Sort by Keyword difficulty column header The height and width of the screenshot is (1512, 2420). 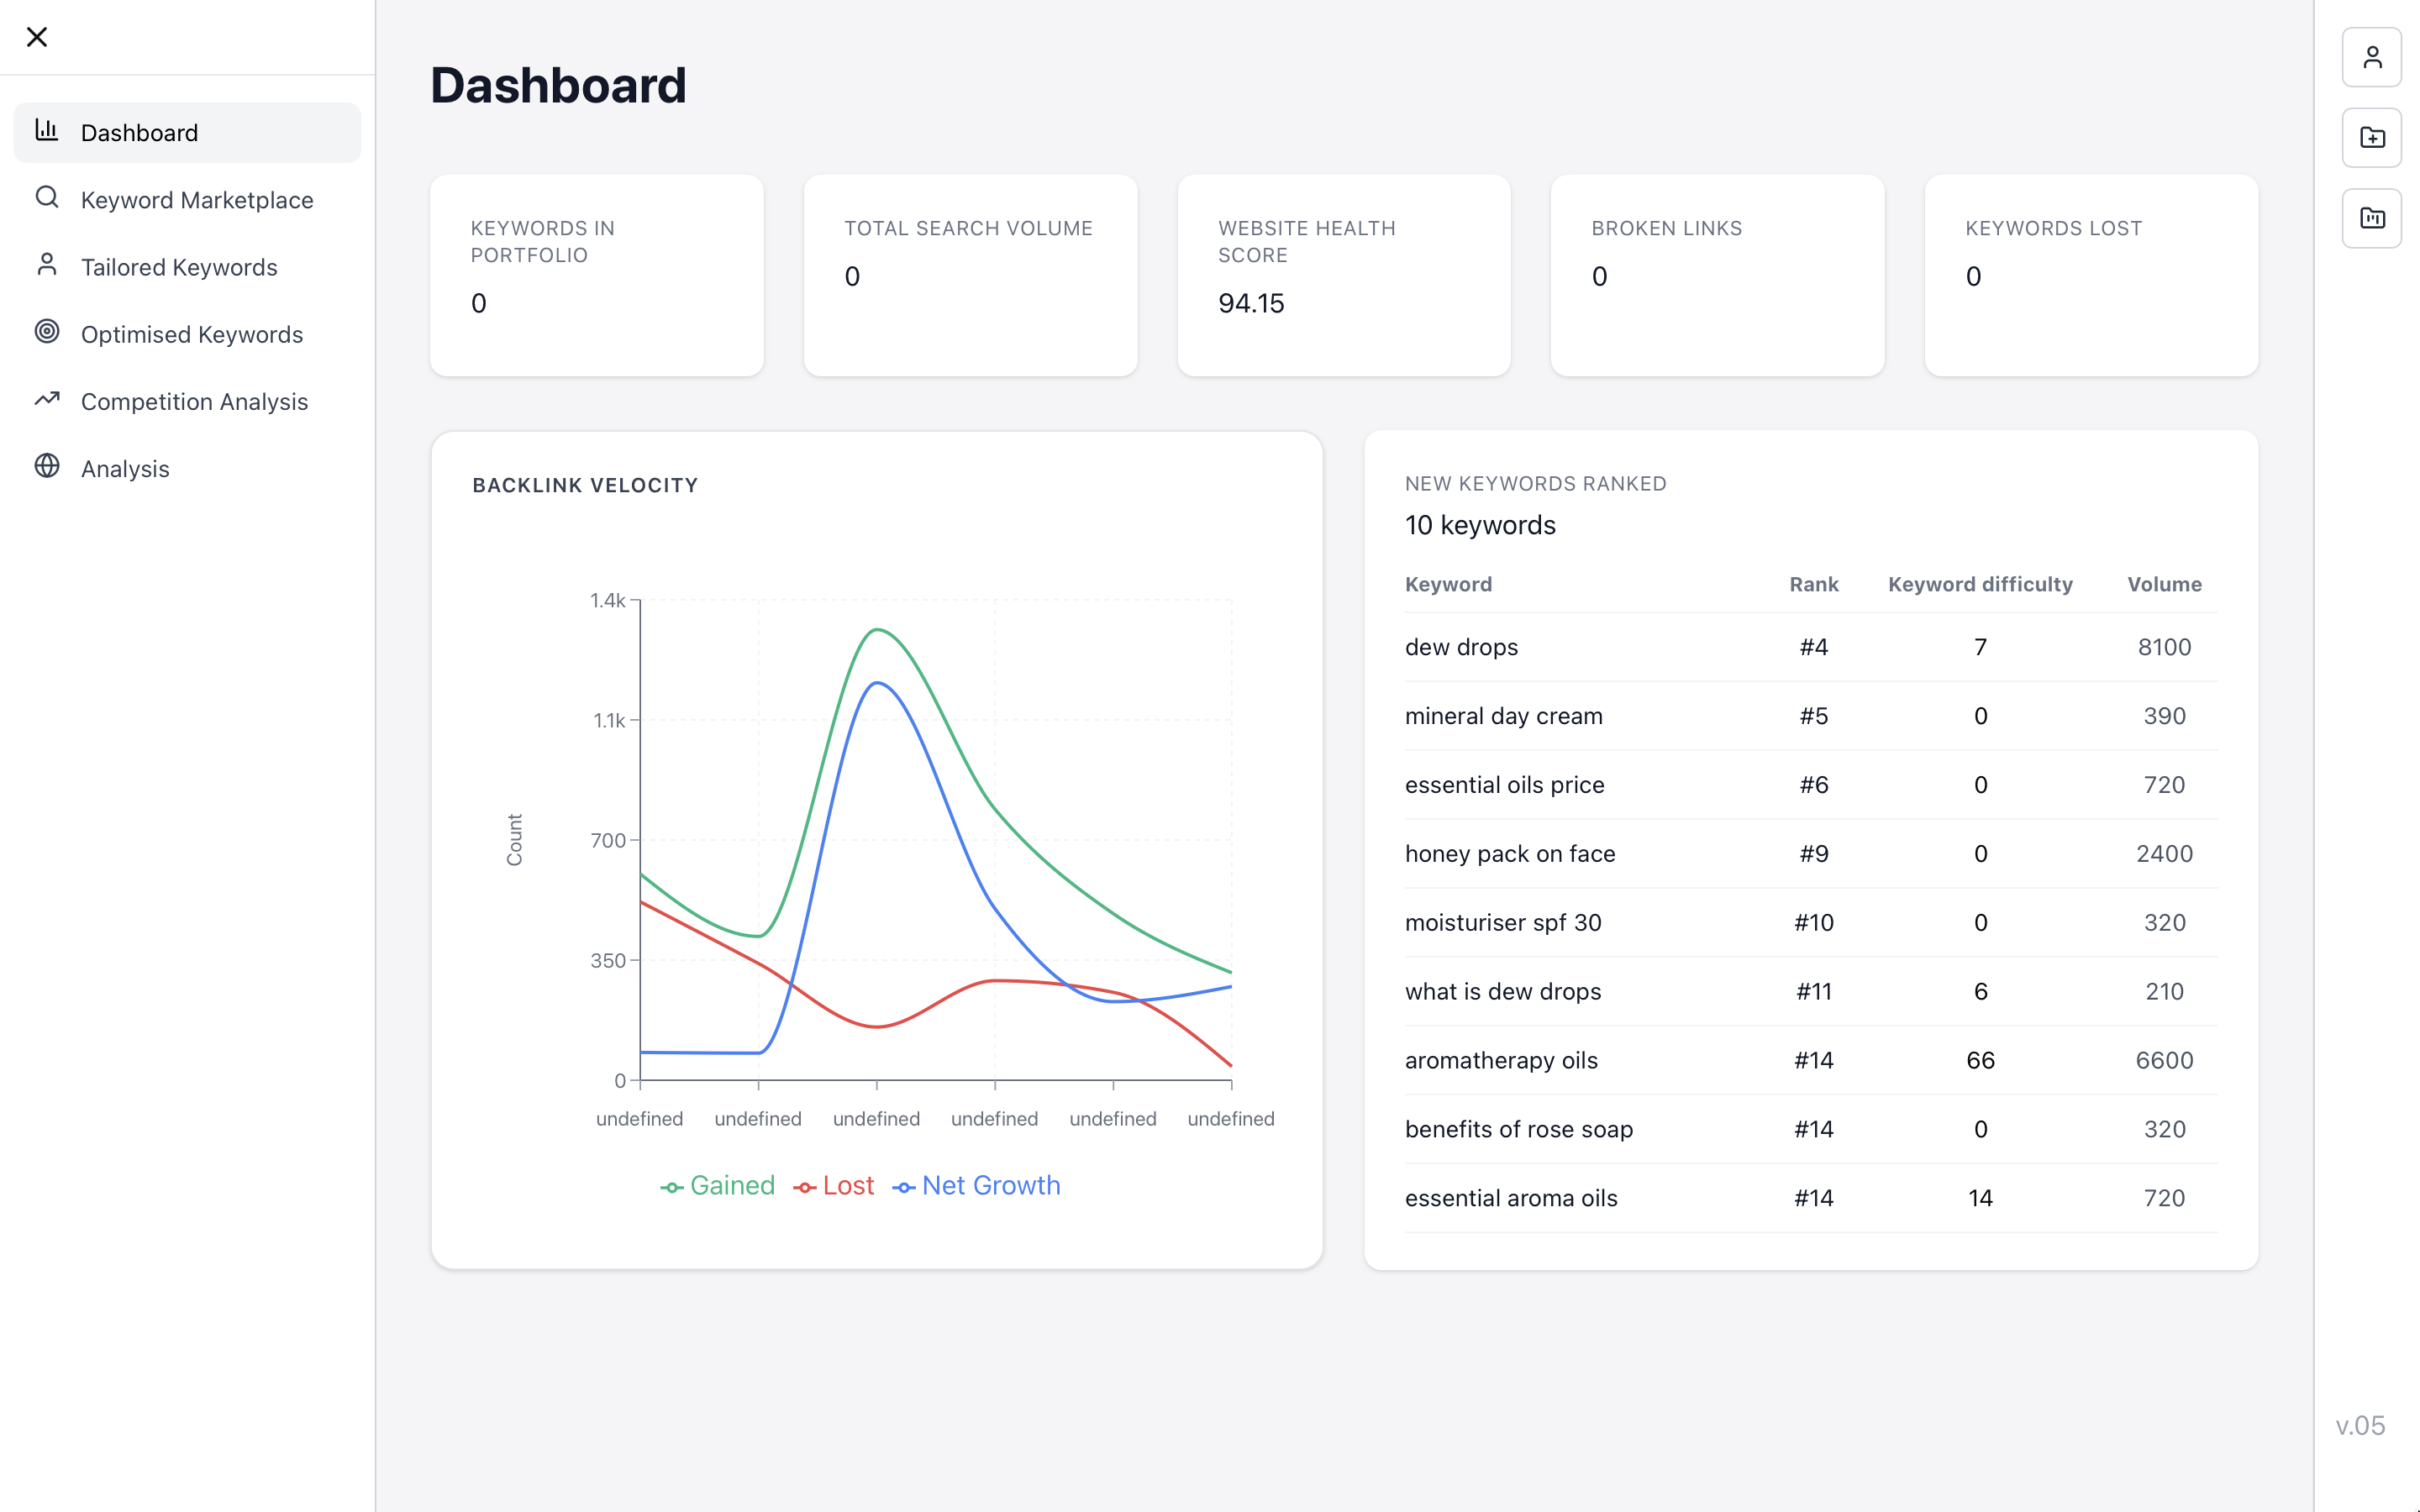click(1979, 584)
